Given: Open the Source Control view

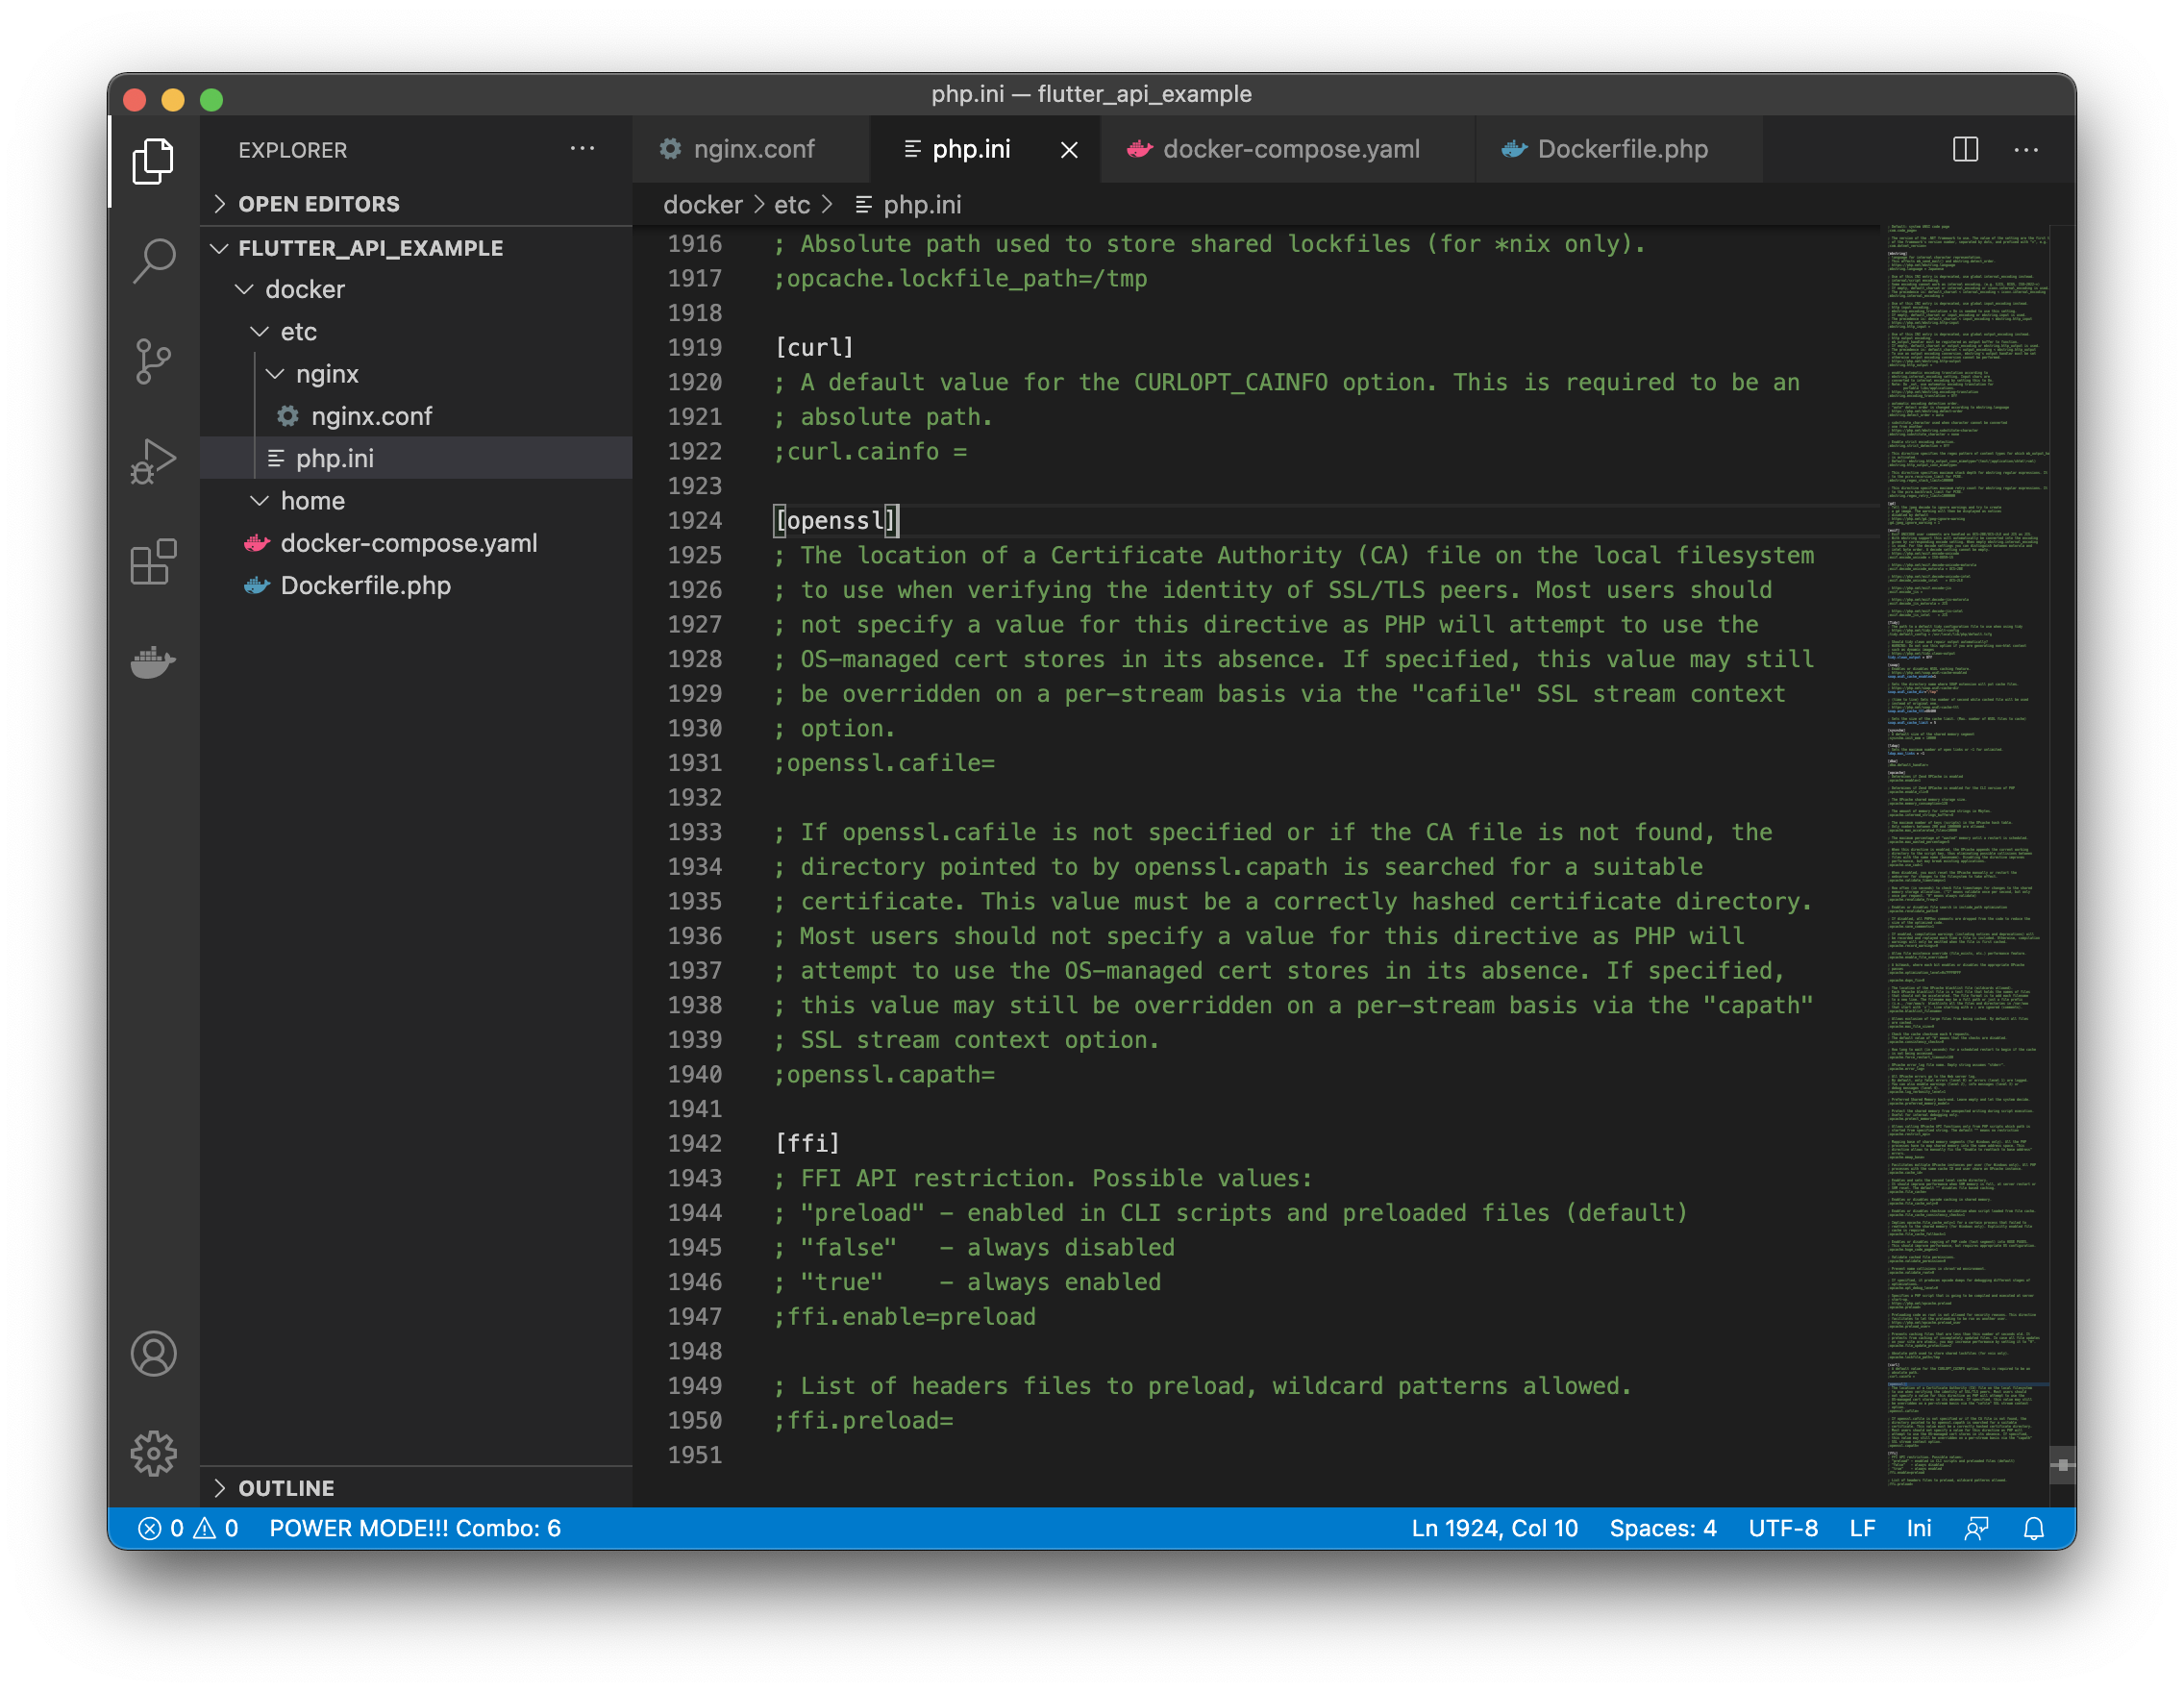Looking at the screenshot, I should tap(153, 361).
